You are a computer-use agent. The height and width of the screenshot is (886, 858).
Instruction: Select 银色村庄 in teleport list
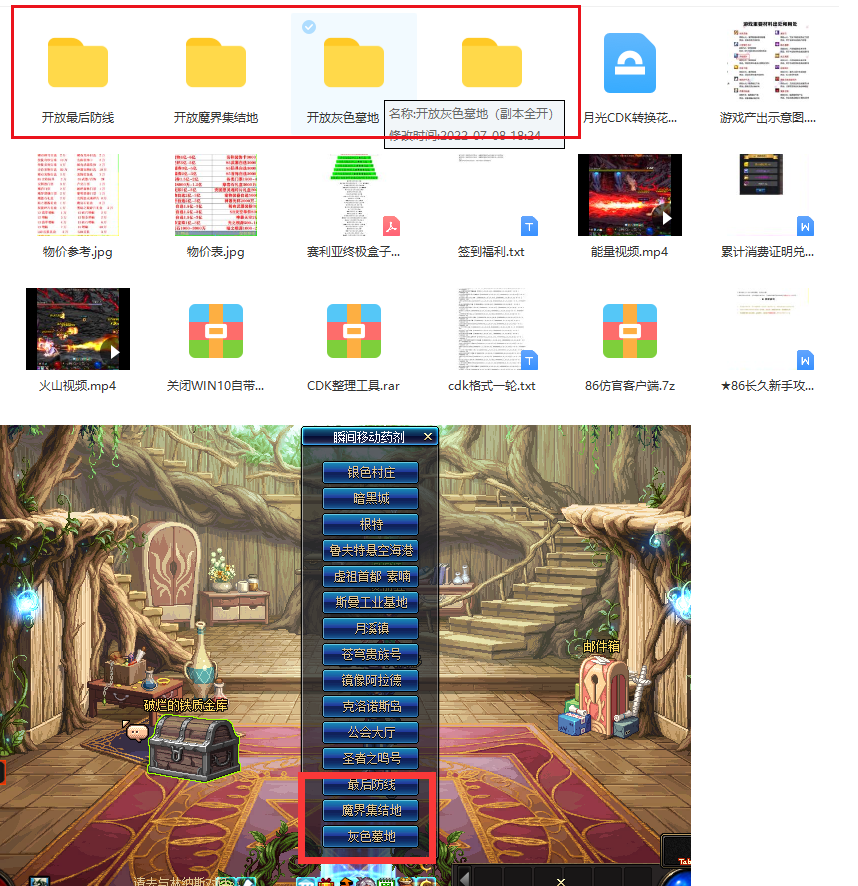coord(370,472)
